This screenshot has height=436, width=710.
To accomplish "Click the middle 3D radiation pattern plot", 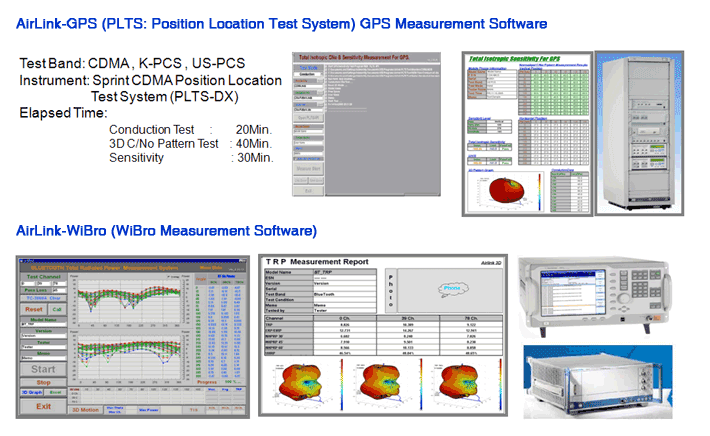I will tap(379, 383).
